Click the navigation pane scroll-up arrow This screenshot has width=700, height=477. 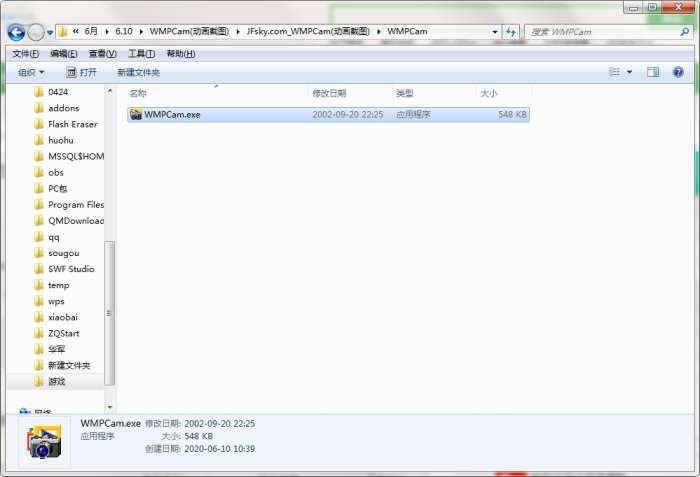coord(109,91)
